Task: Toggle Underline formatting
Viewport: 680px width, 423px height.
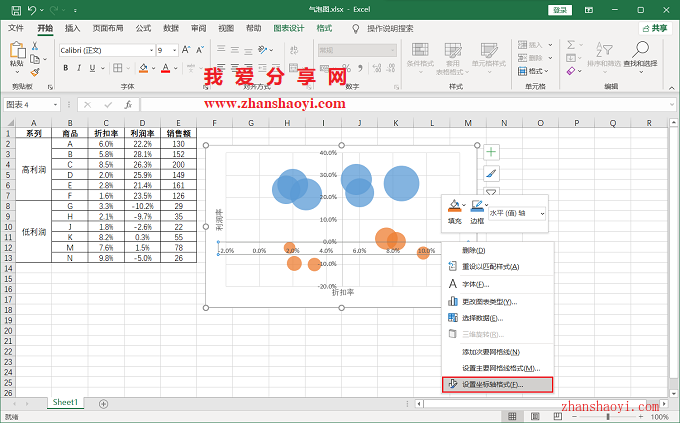Action: tap(92, 68)
